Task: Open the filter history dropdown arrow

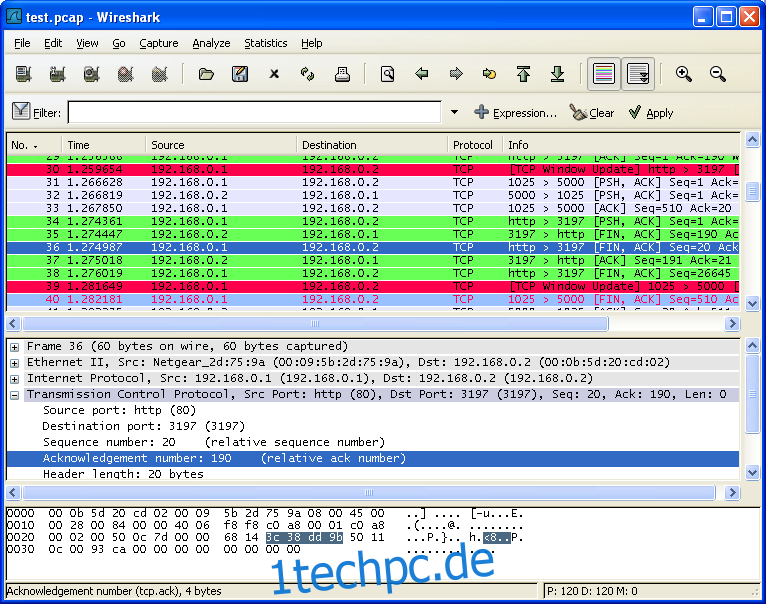Action: point(454,112)
